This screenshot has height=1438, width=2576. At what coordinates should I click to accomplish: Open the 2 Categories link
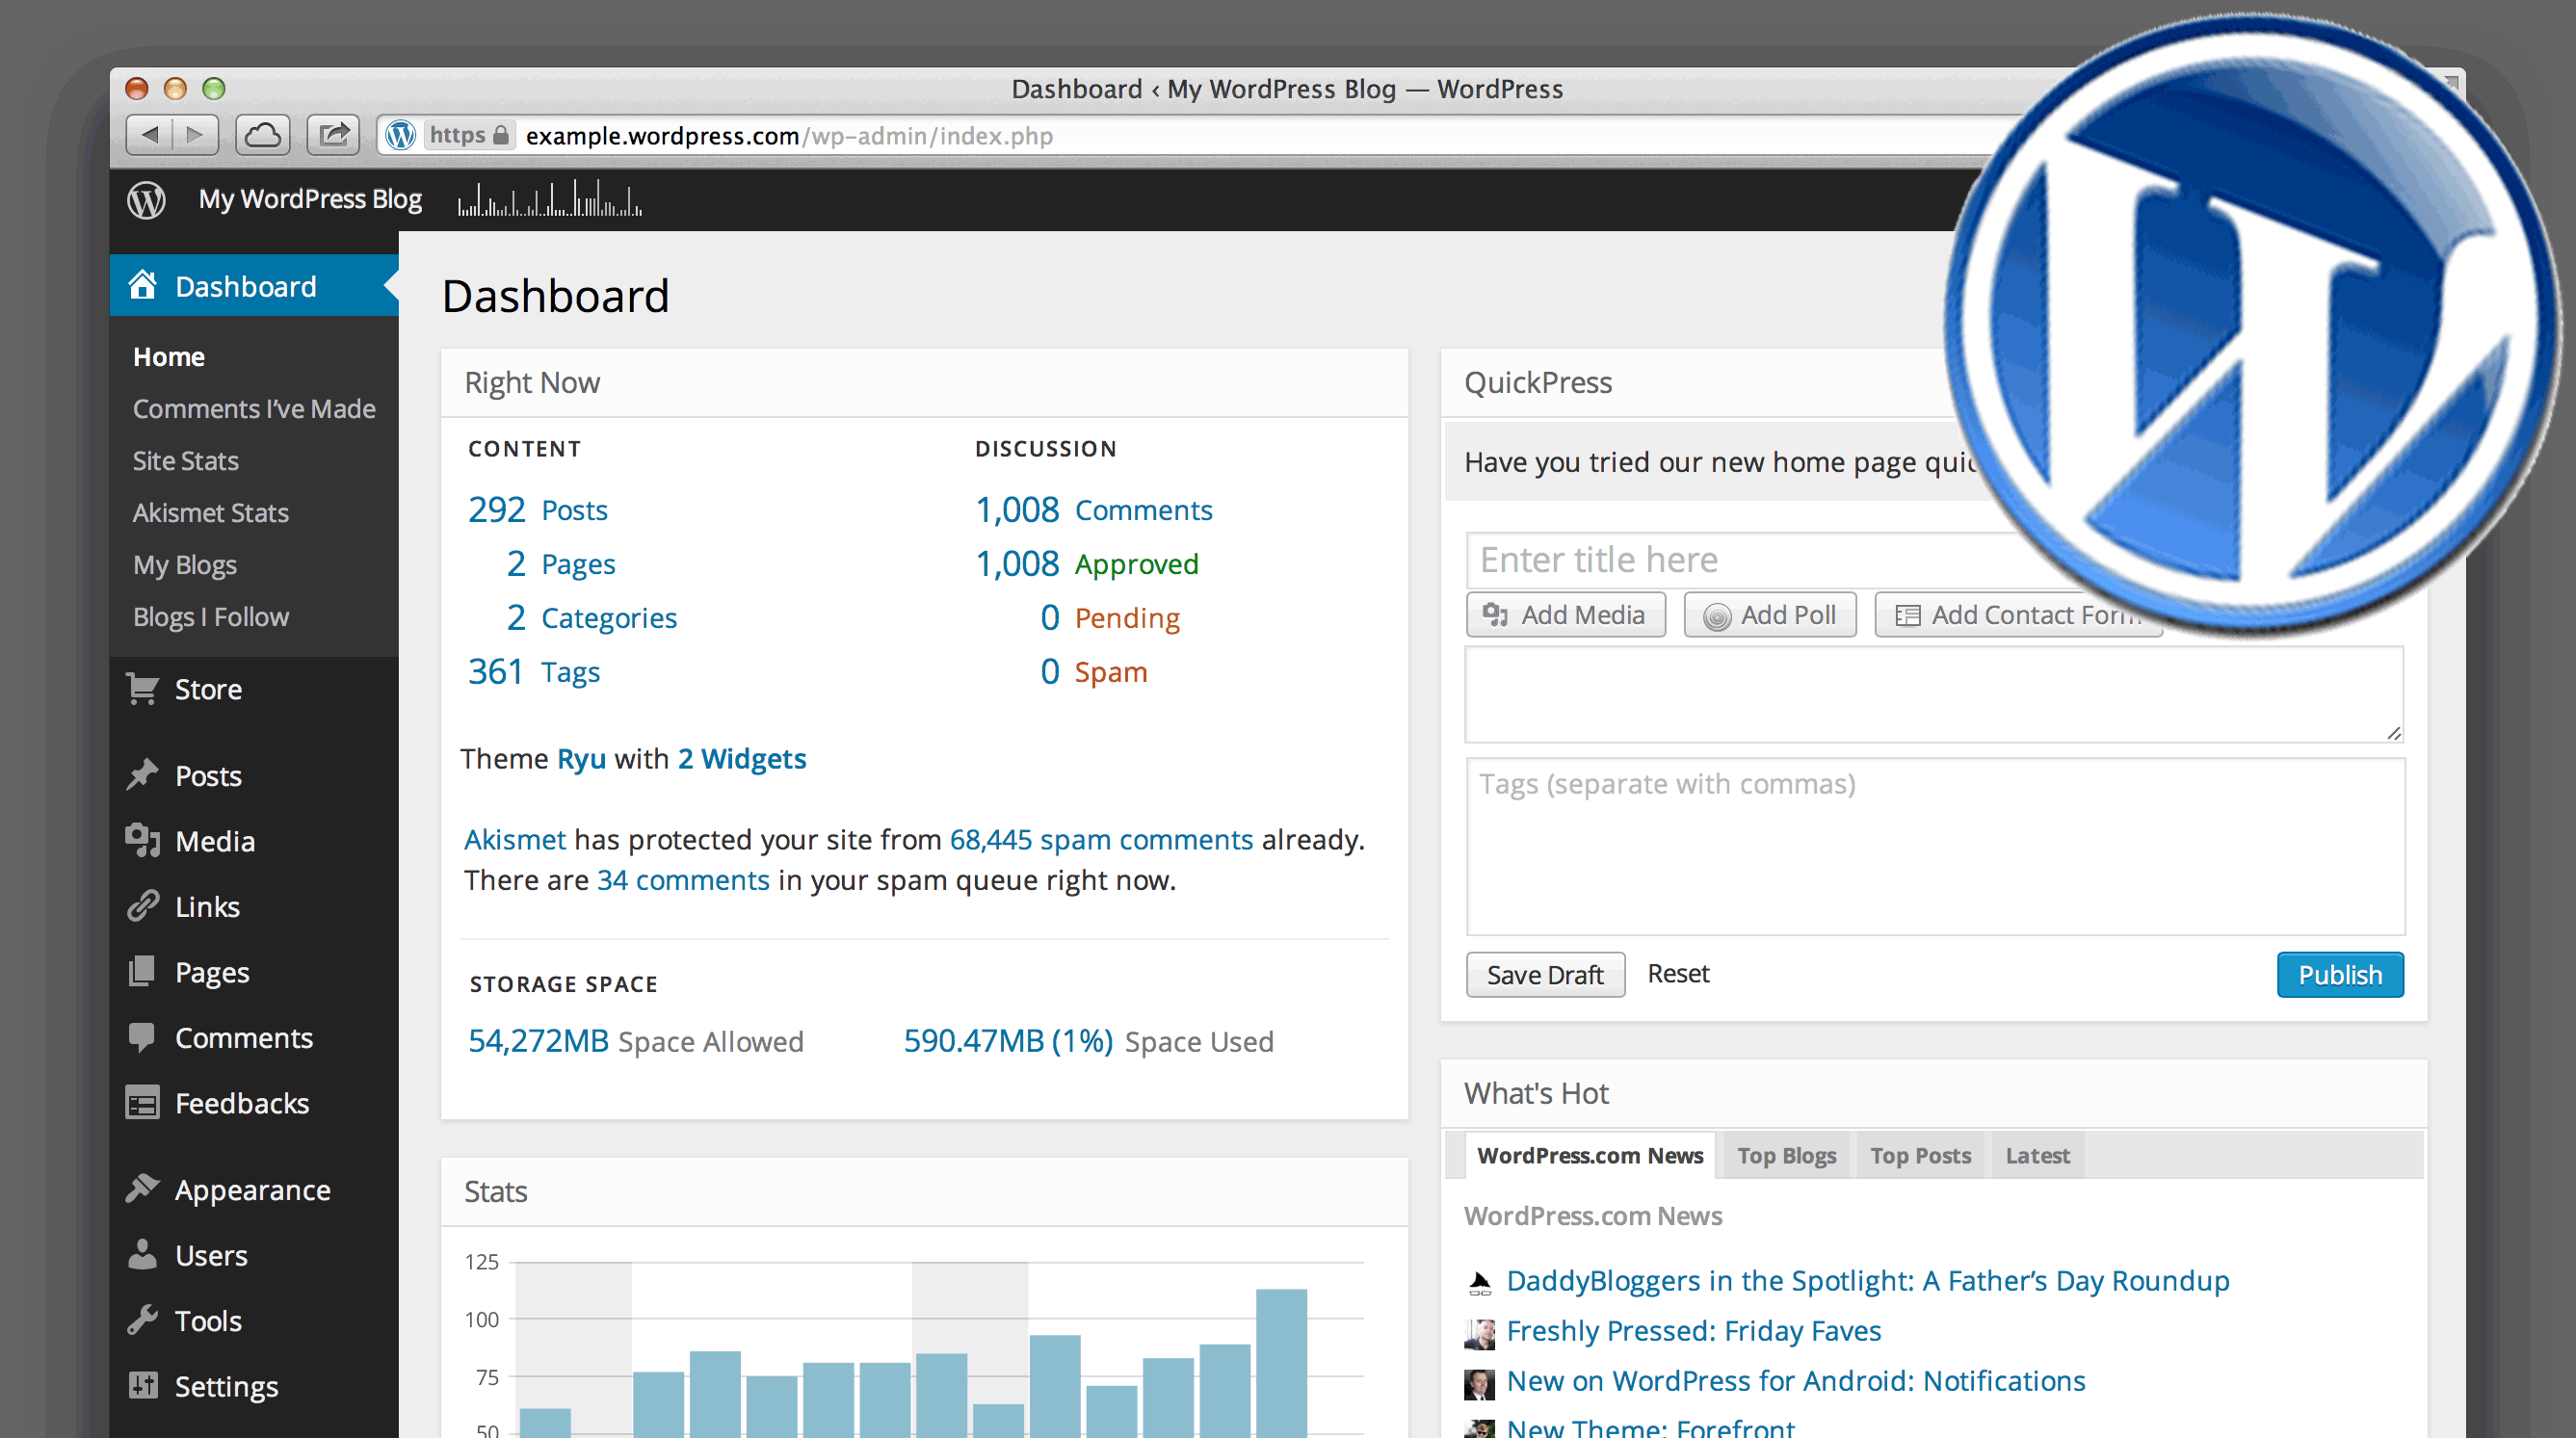coord(591,618)
